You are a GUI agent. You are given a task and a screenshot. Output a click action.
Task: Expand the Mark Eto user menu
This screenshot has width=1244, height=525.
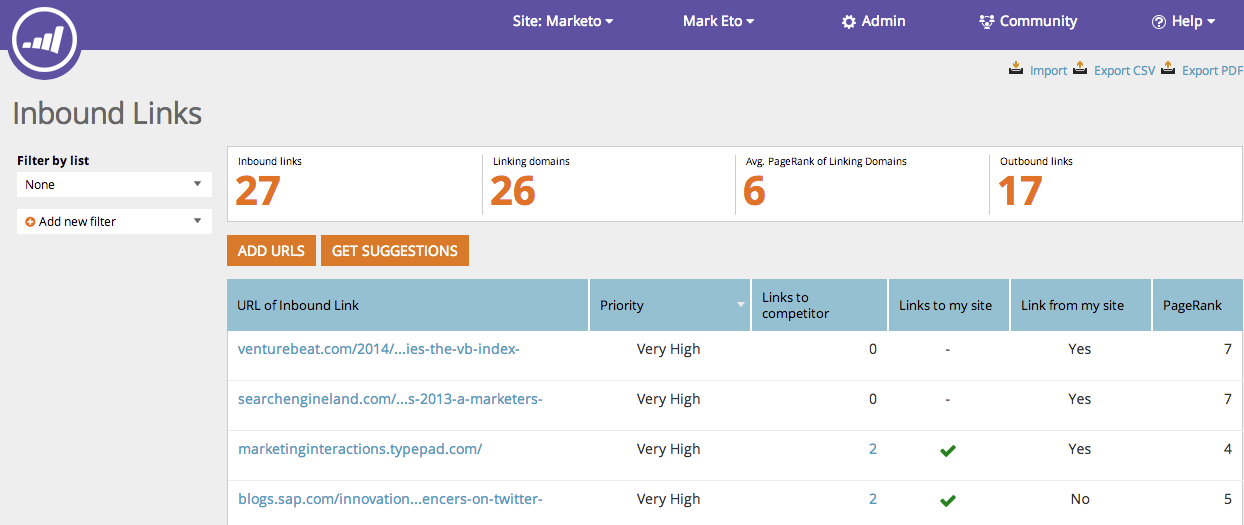click(x=718, y=21)
